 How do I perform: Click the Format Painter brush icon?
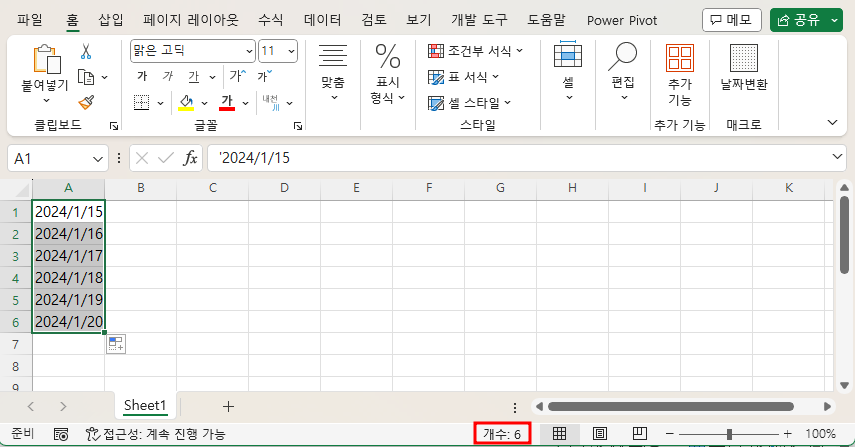coord(86,102)
